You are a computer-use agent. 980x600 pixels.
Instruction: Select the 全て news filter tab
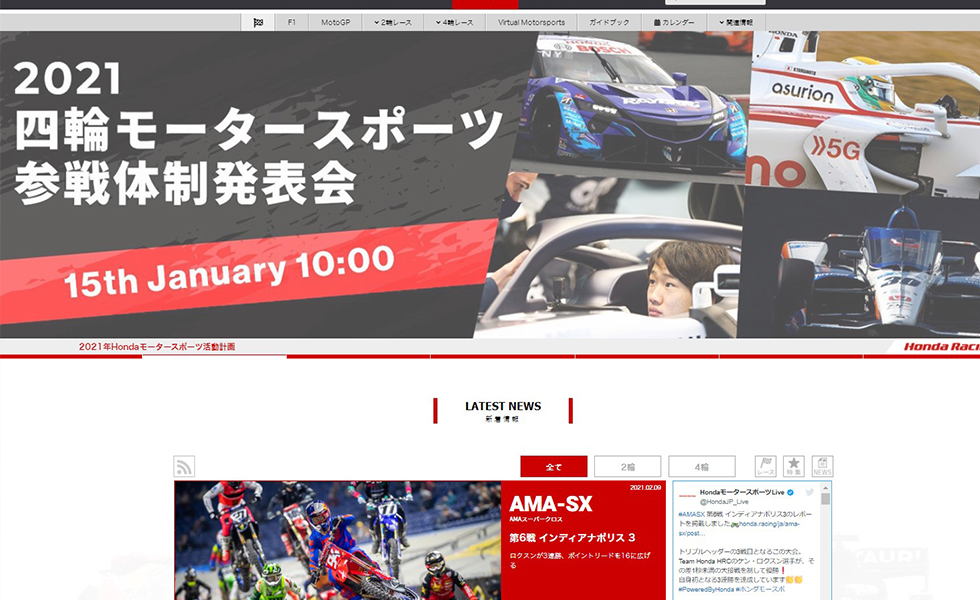pos(554,467)
